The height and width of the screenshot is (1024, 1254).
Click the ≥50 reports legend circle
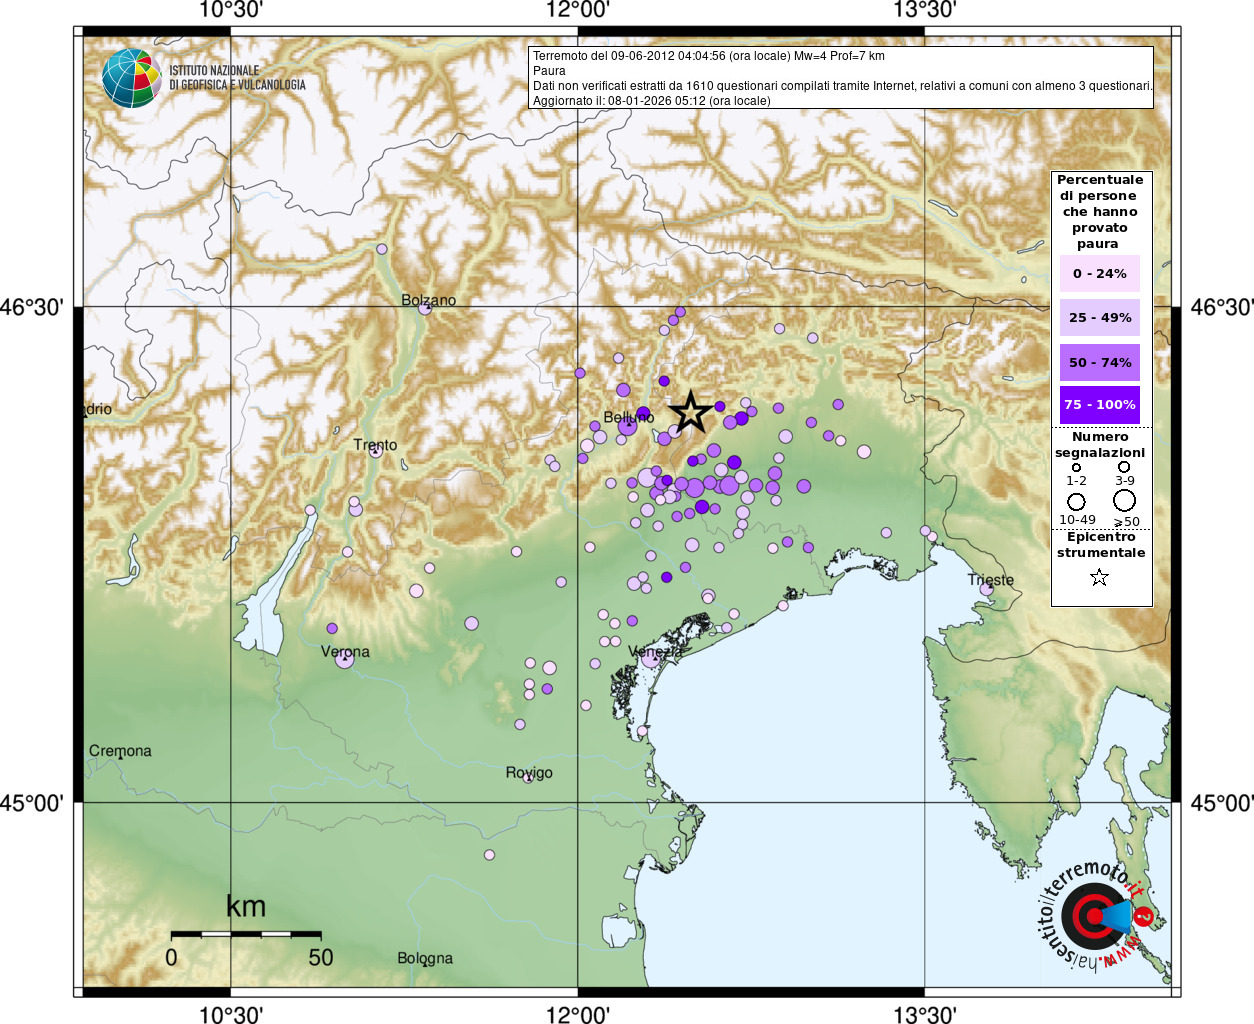1125,500
